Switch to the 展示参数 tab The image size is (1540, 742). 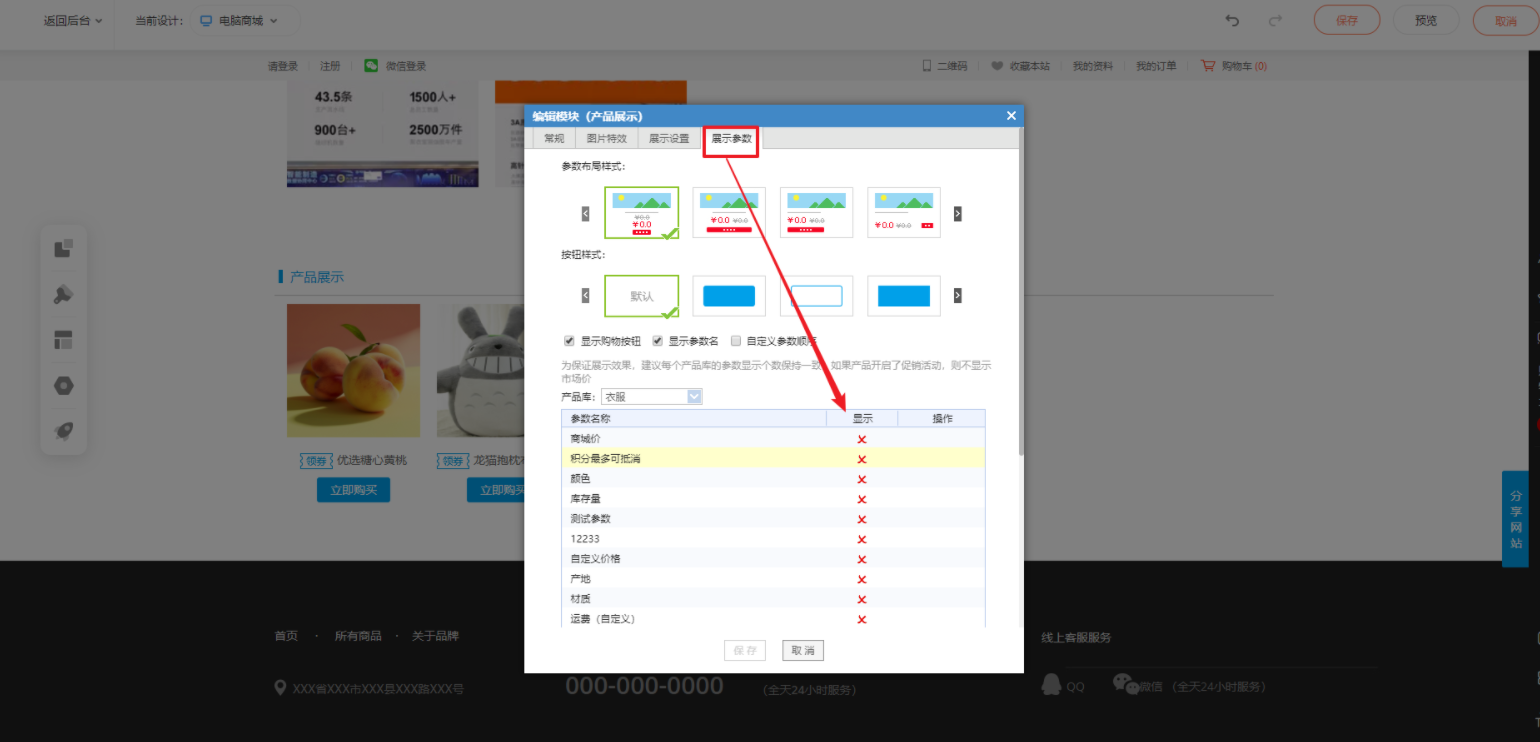(731, 139)
